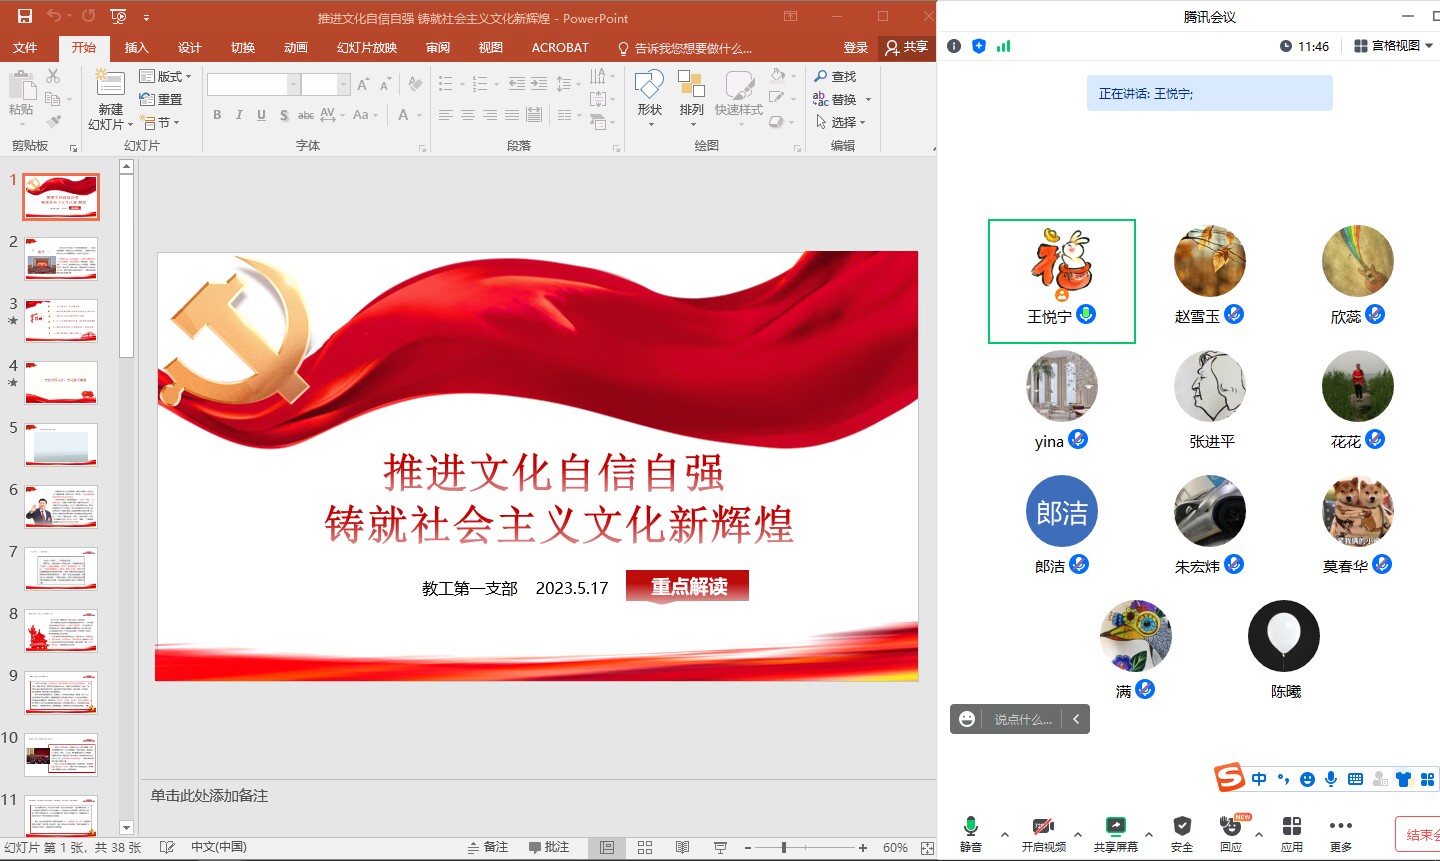Toggle bold formatting in the Font group

217,115
